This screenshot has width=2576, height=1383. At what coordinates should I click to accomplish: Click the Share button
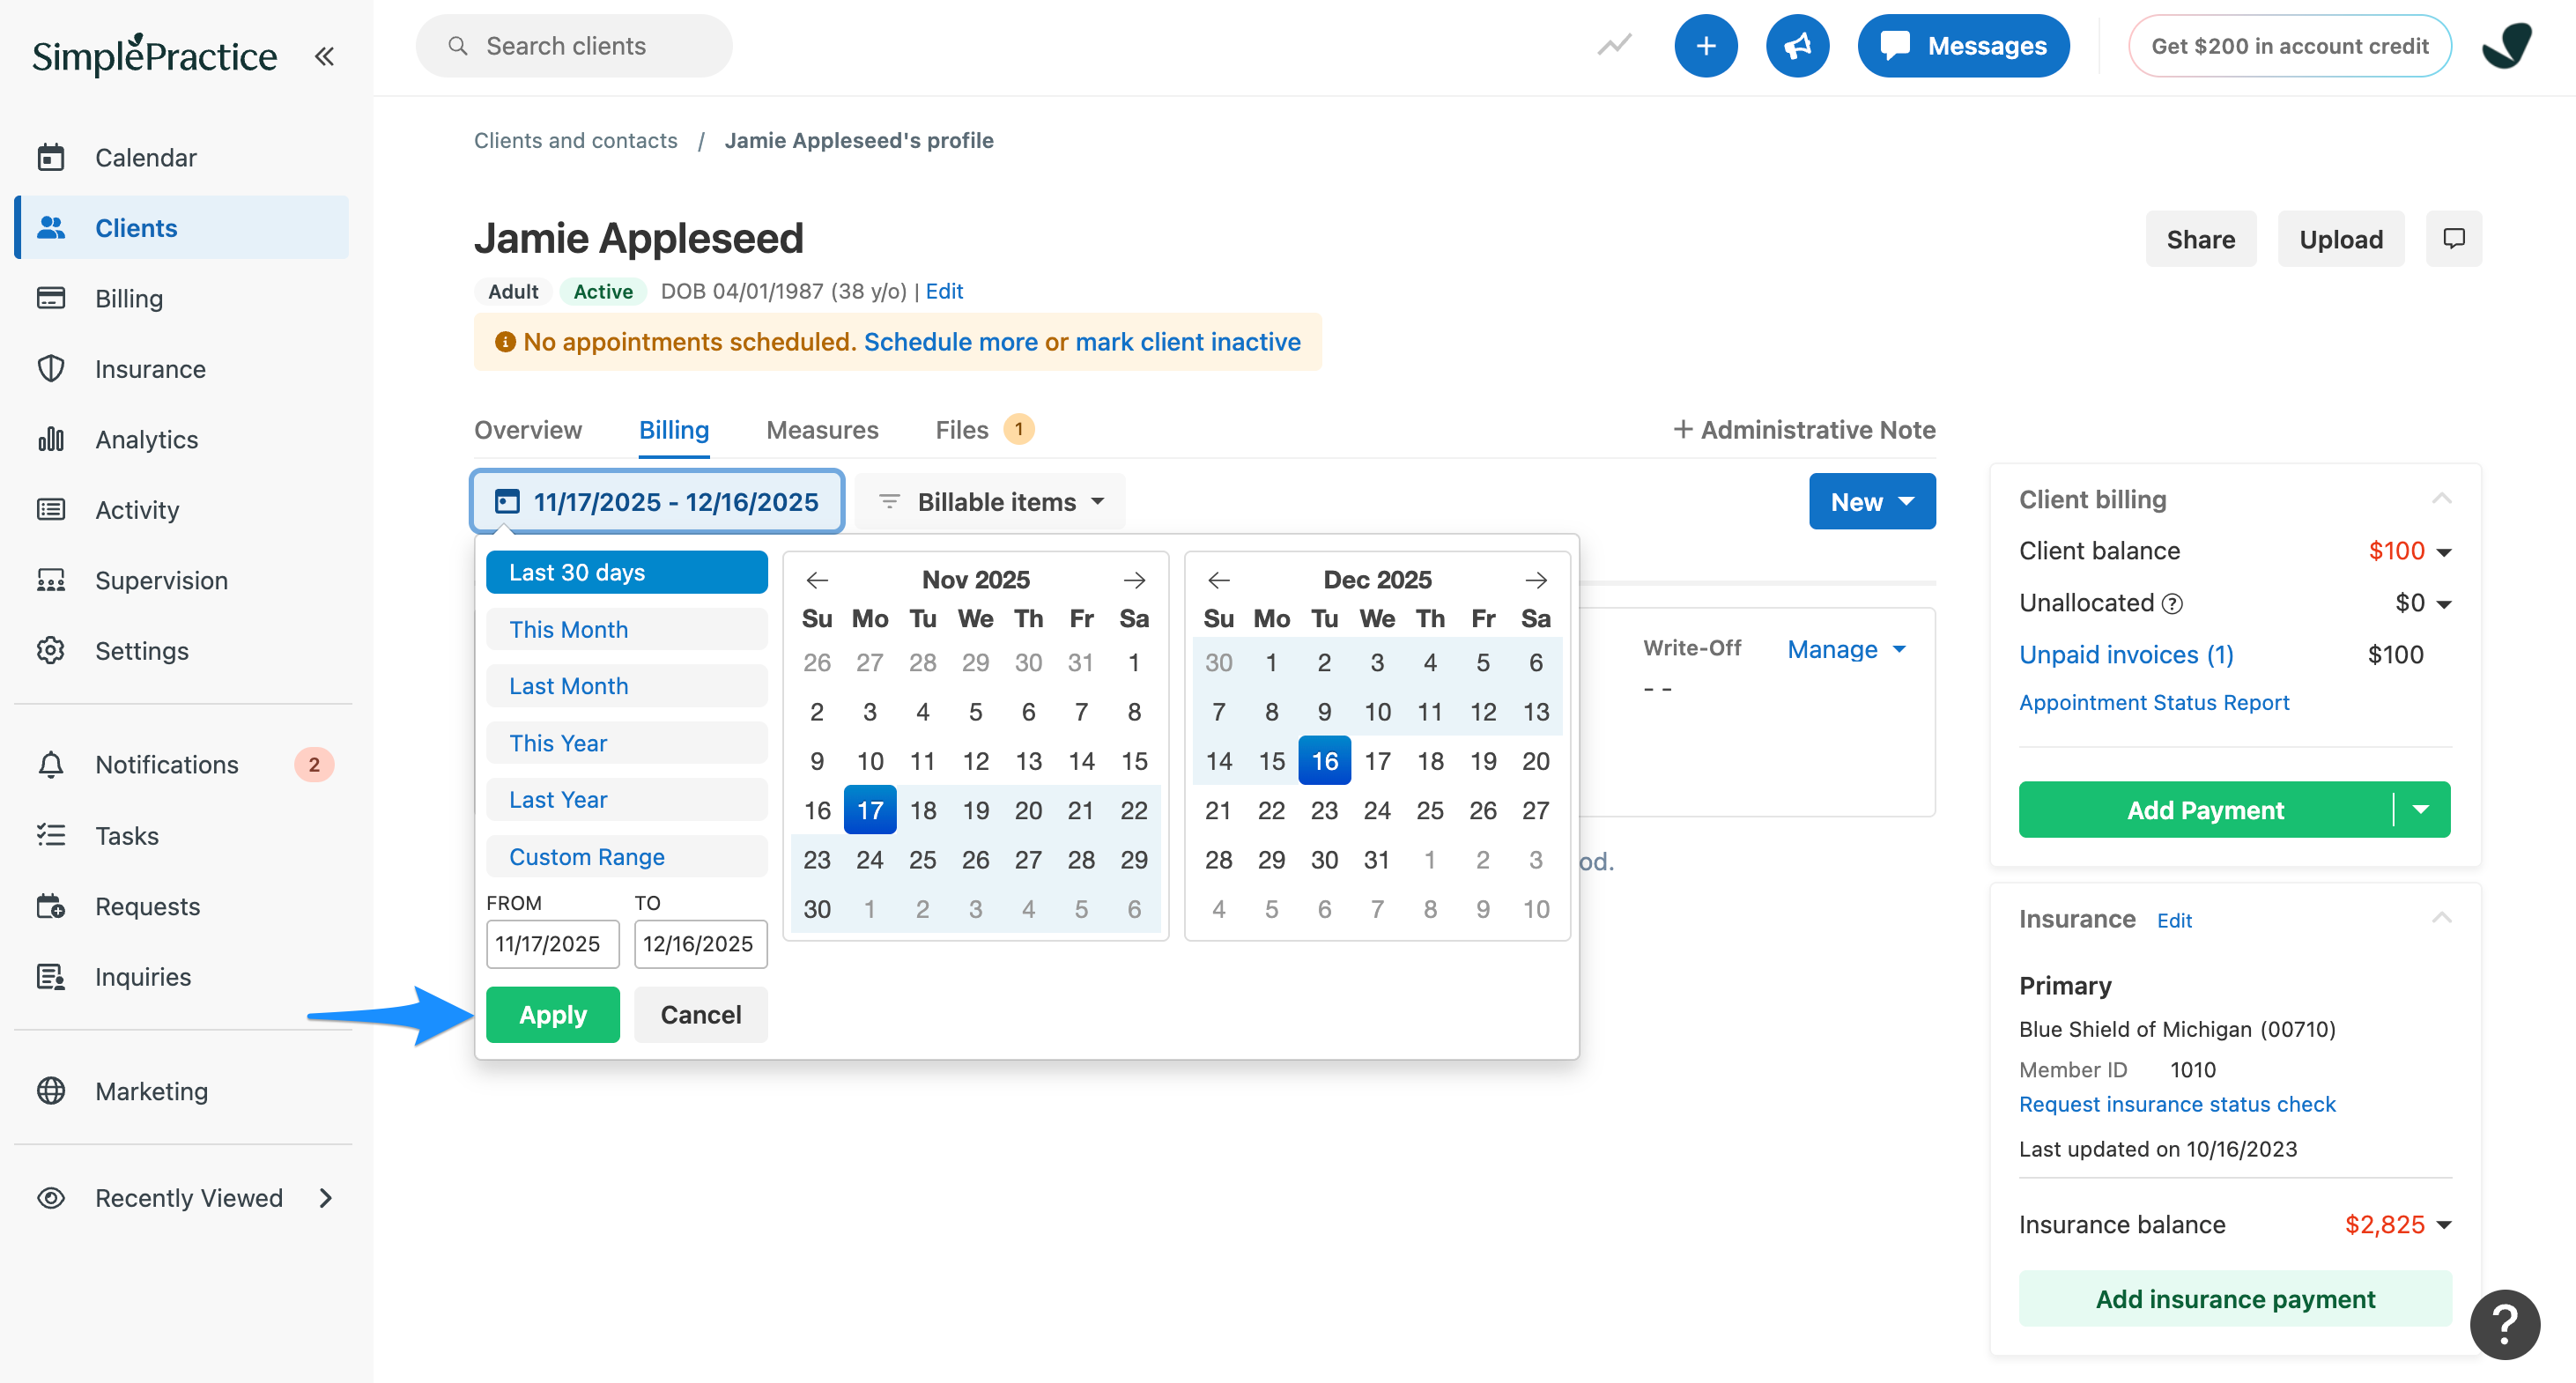2200,239
